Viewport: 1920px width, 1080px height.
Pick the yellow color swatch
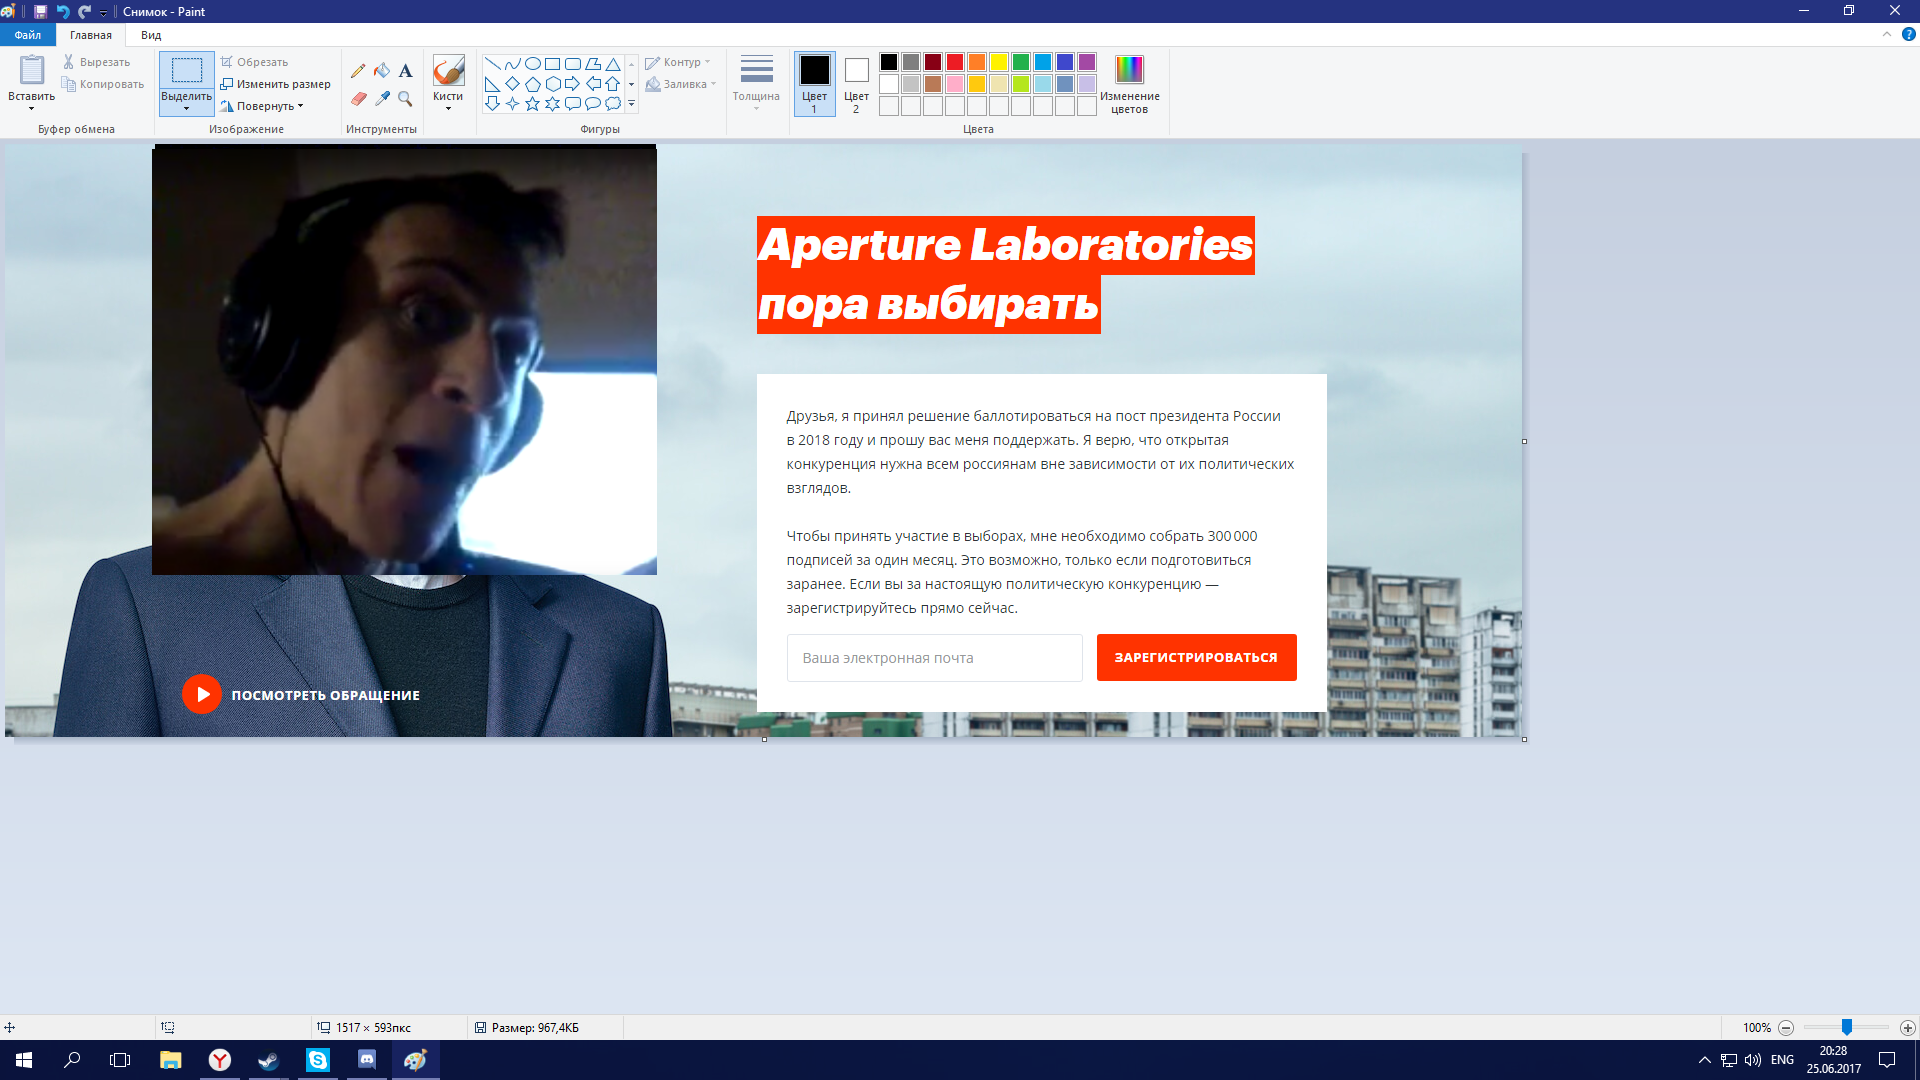pos(999,62)
